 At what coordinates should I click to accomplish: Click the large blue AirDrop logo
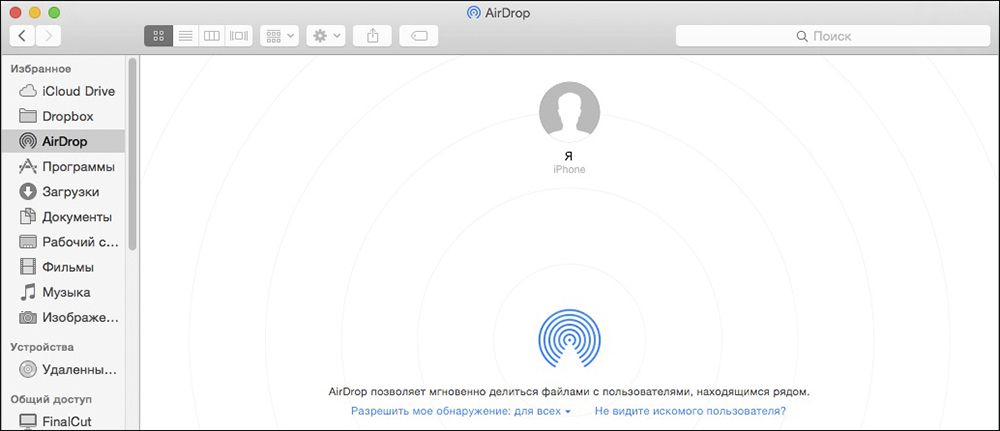(x=569, y=339)
